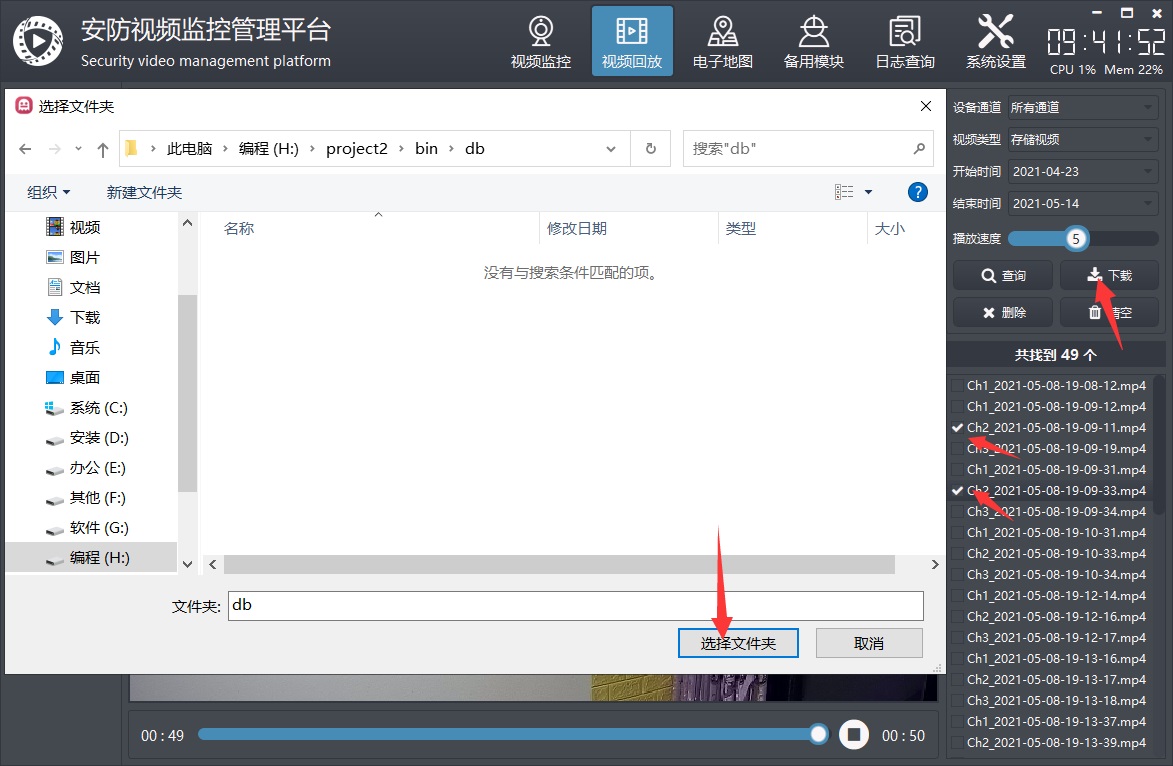Go up one folder level arrow

coord(102,149)
